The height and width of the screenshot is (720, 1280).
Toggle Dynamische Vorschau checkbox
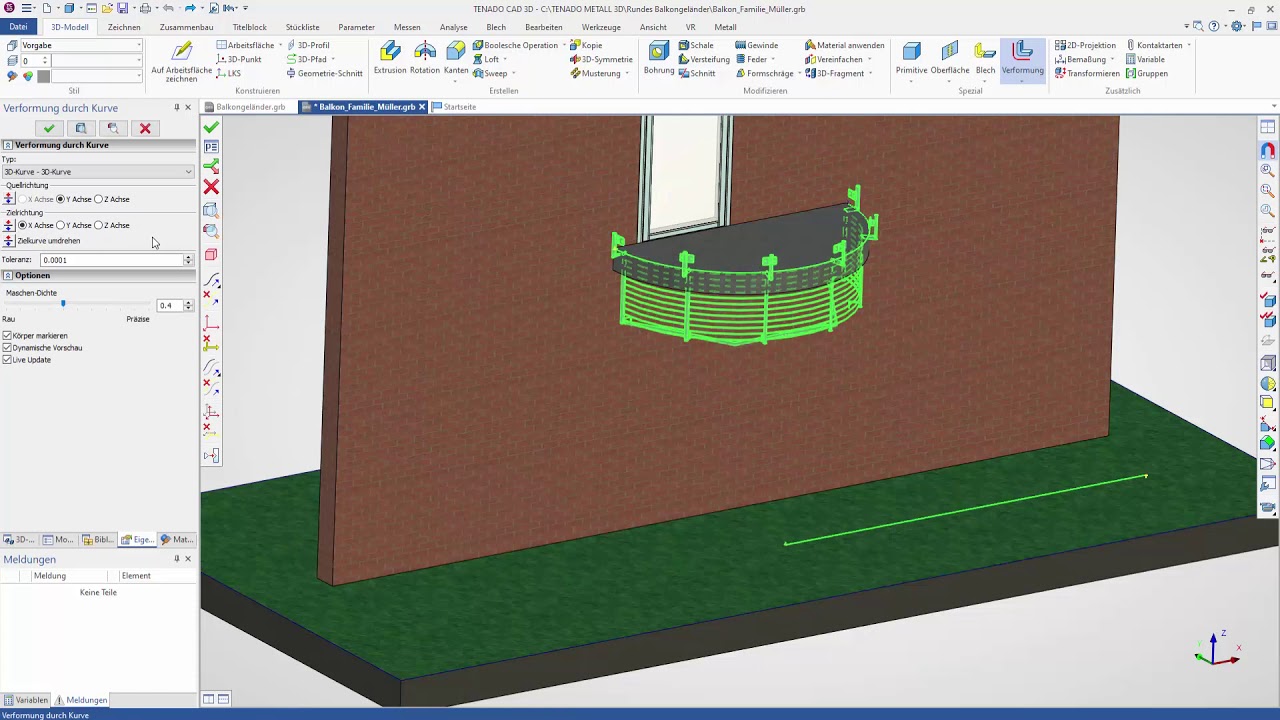pos(8,348)
